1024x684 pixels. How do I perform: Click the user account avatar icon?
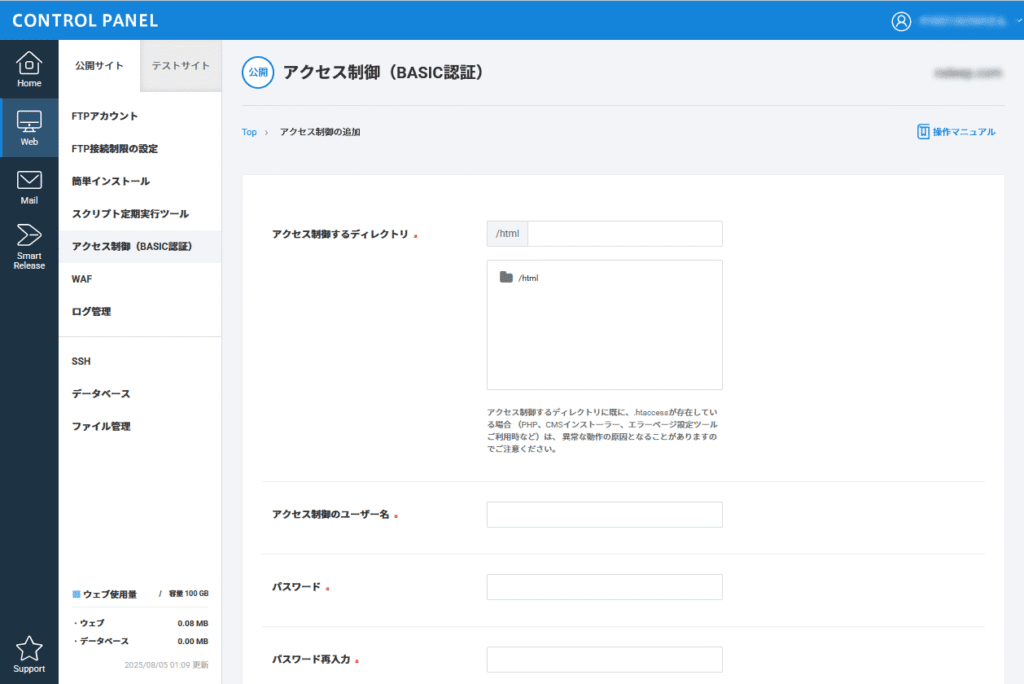click(x=901, y=21)
